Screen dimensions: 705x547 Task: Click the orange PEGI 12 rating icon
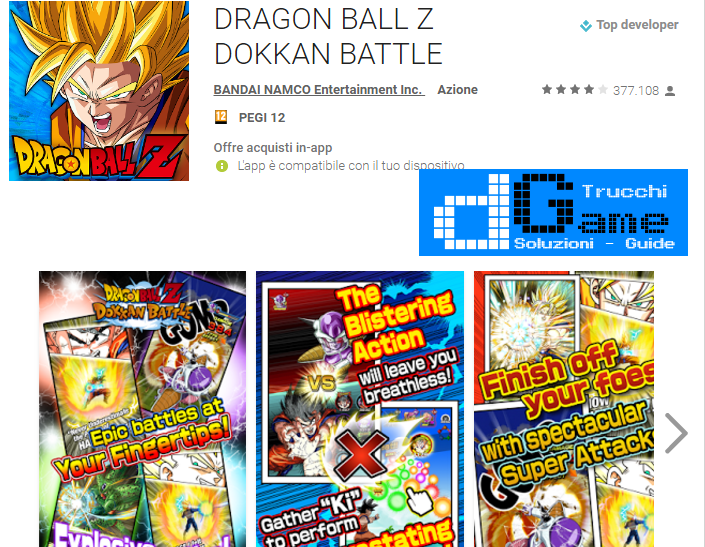pyautogui.click(x=221, y=117)
